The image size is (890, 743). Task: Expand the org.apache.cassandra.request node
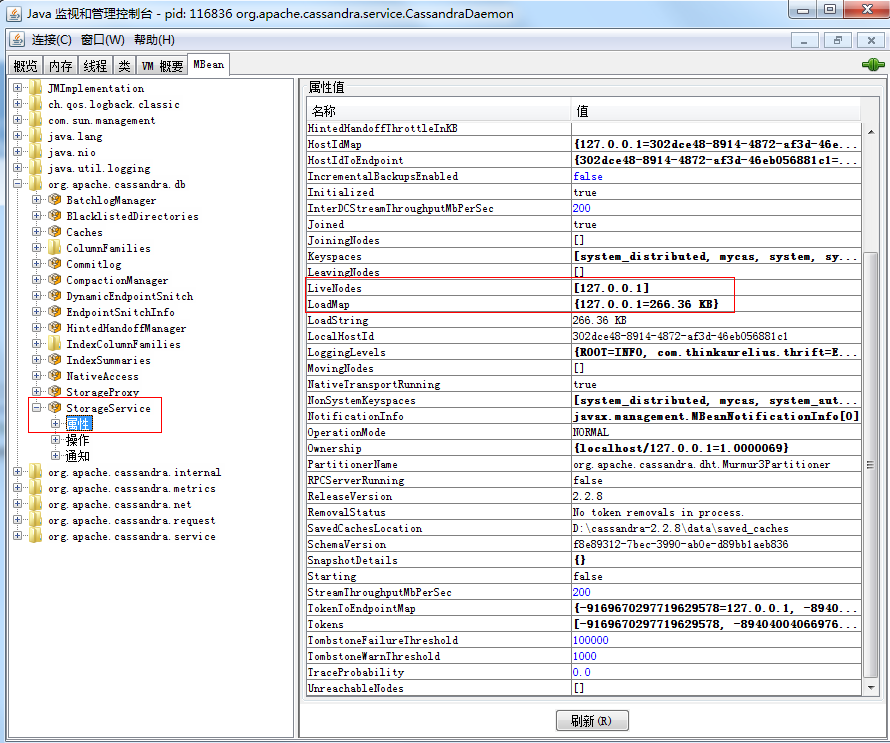18,519
